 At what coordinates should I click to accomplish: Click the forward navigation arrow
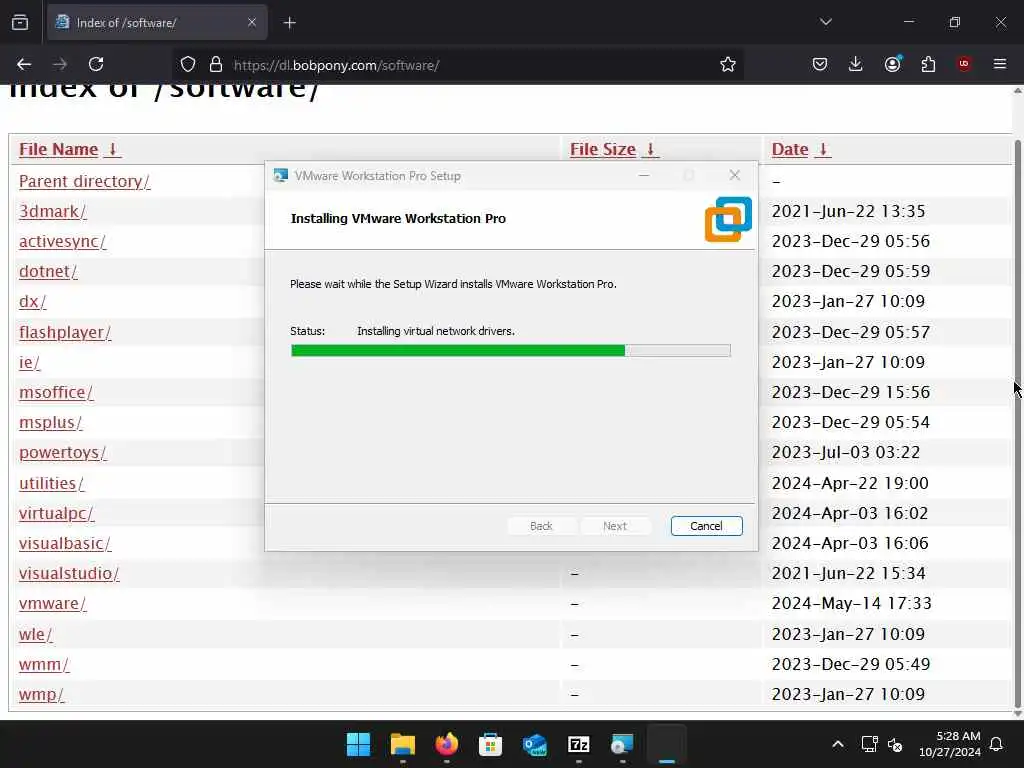click(60, 64)
